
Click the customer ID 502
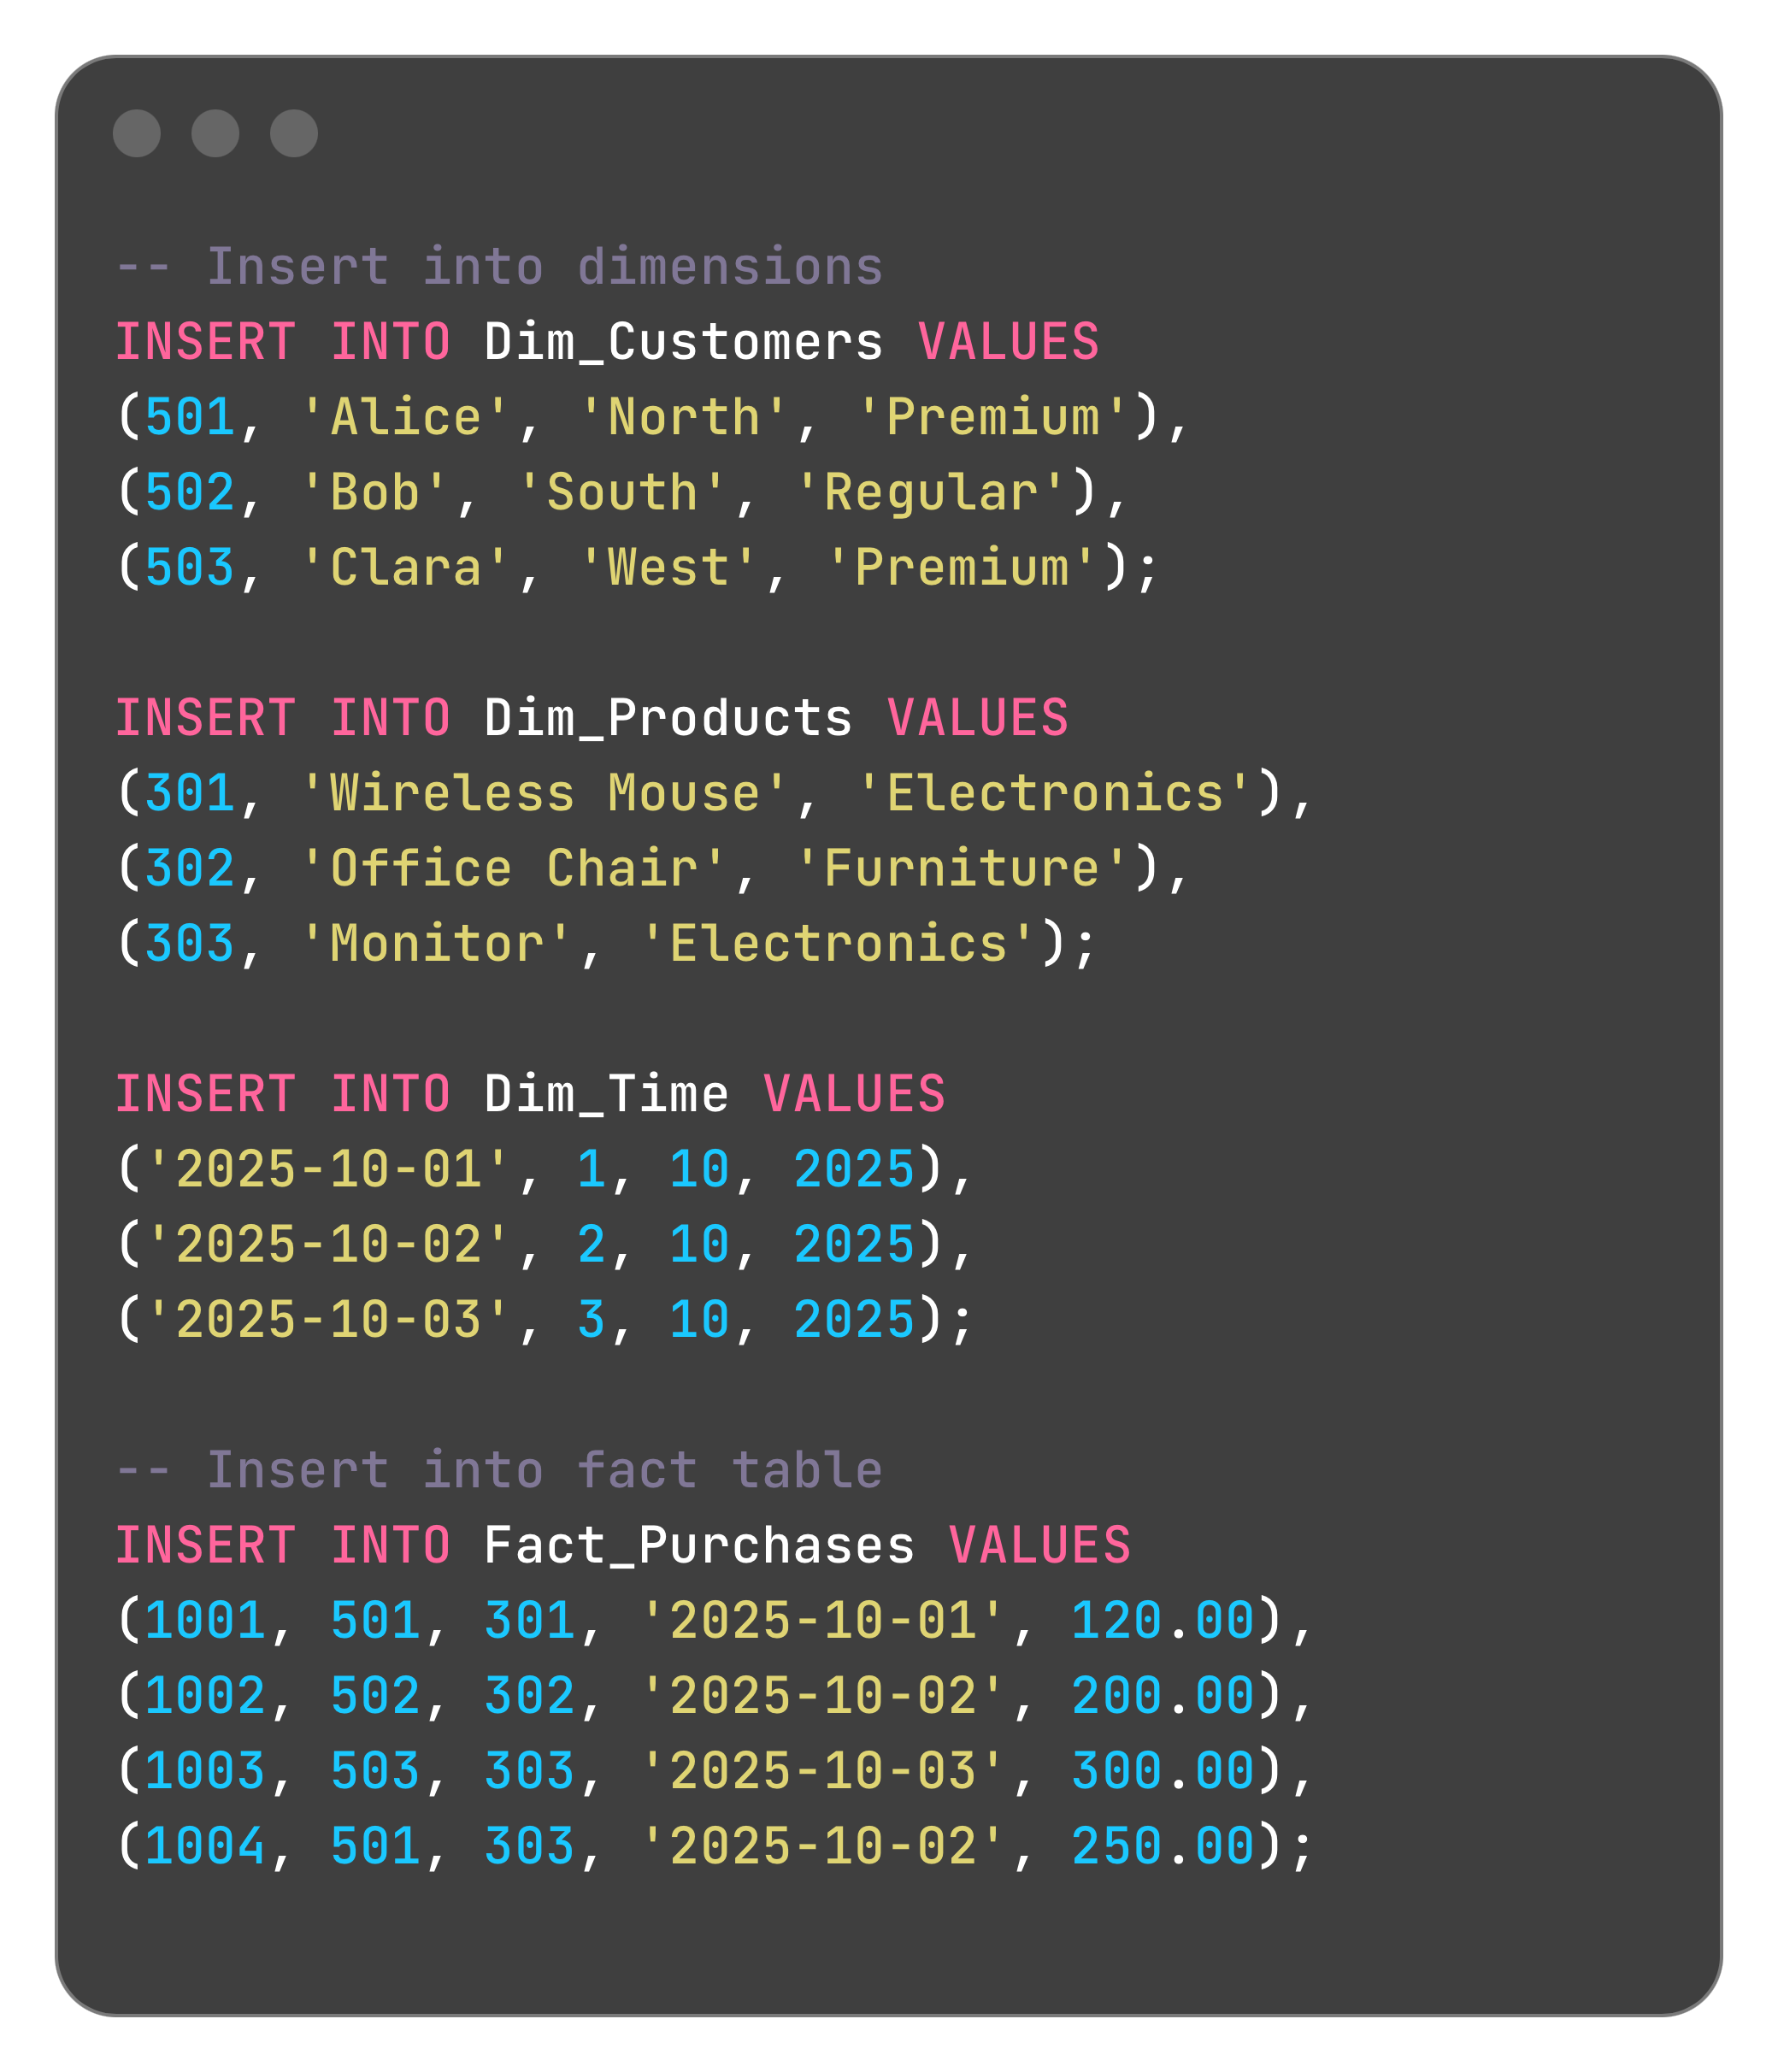pyautogui.click(x=189, y=492)
